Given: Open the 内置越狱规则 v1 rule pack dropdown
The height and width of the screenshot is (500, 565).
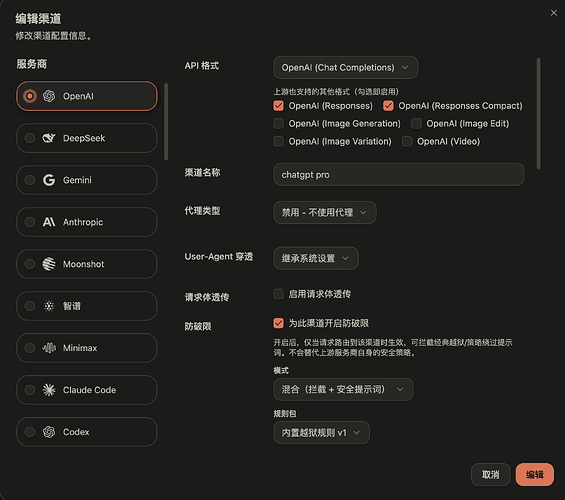Looking at the screenshot, I should click(321, 433).
